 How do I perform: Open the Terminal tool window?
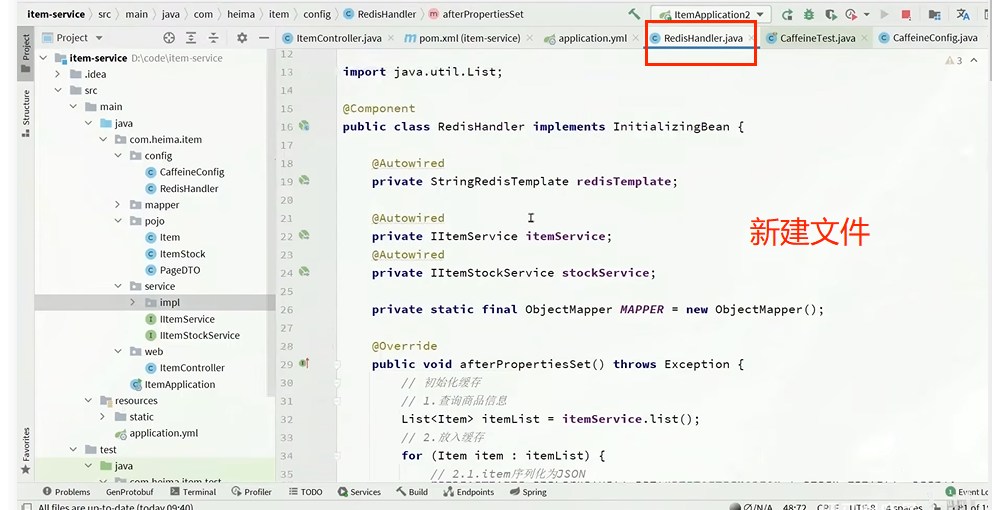193,492
